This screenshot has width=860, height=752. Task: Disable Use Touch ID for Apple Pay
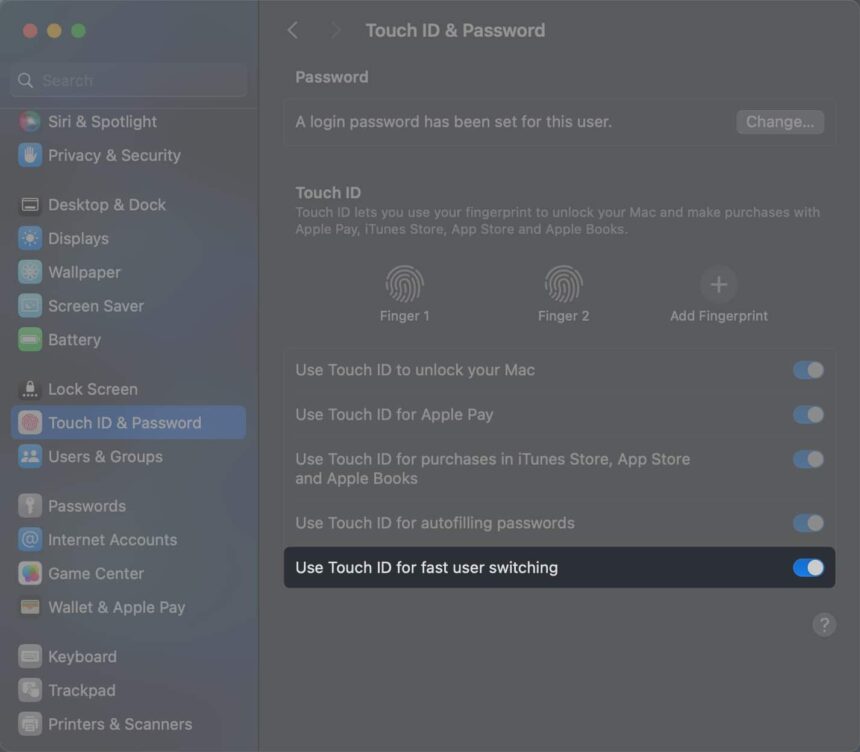tap(808, 414)
